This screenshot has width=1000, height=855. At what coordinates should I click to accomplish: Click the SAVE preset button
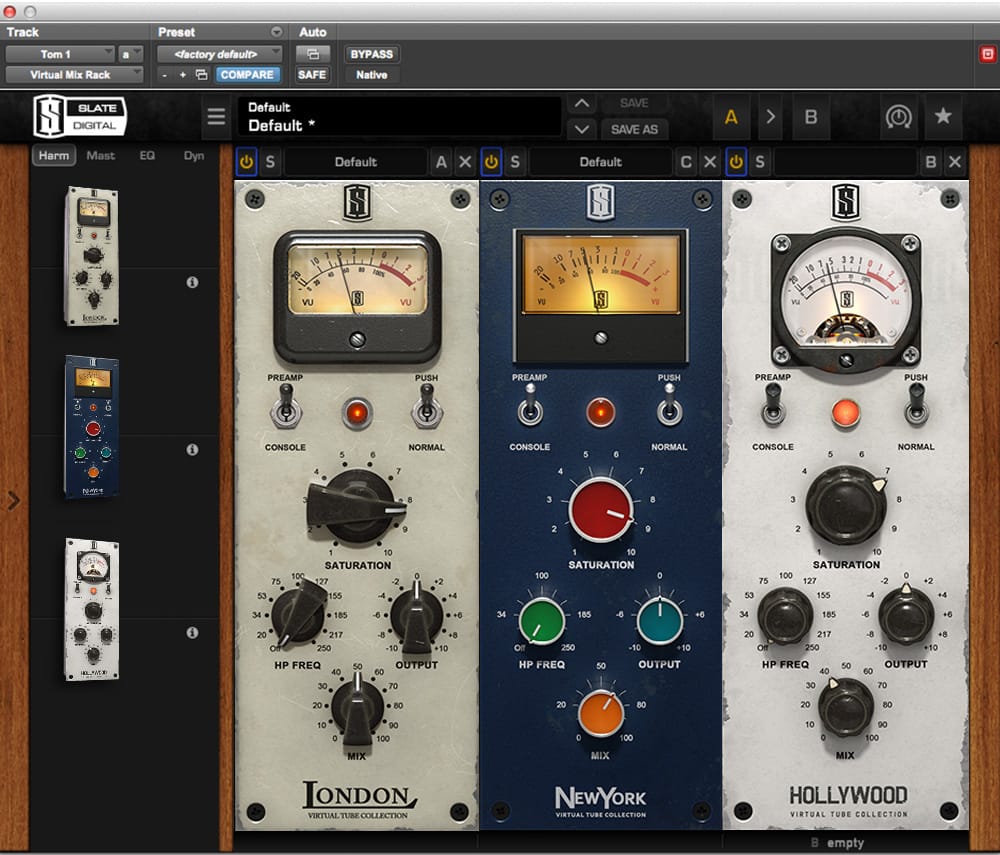[634, 103]
